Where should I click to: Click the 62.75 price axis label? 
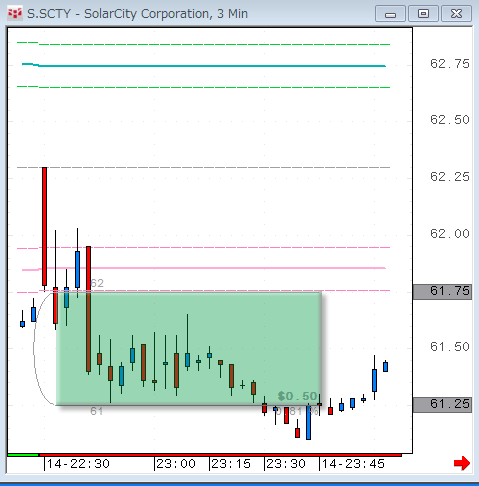point(450,64)
